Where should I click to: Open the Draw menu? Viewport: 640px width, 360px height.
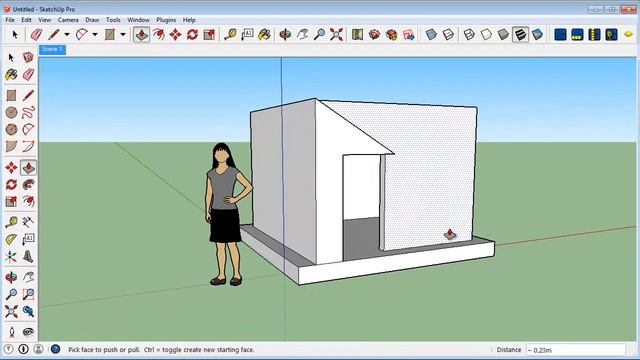[92, 20]
